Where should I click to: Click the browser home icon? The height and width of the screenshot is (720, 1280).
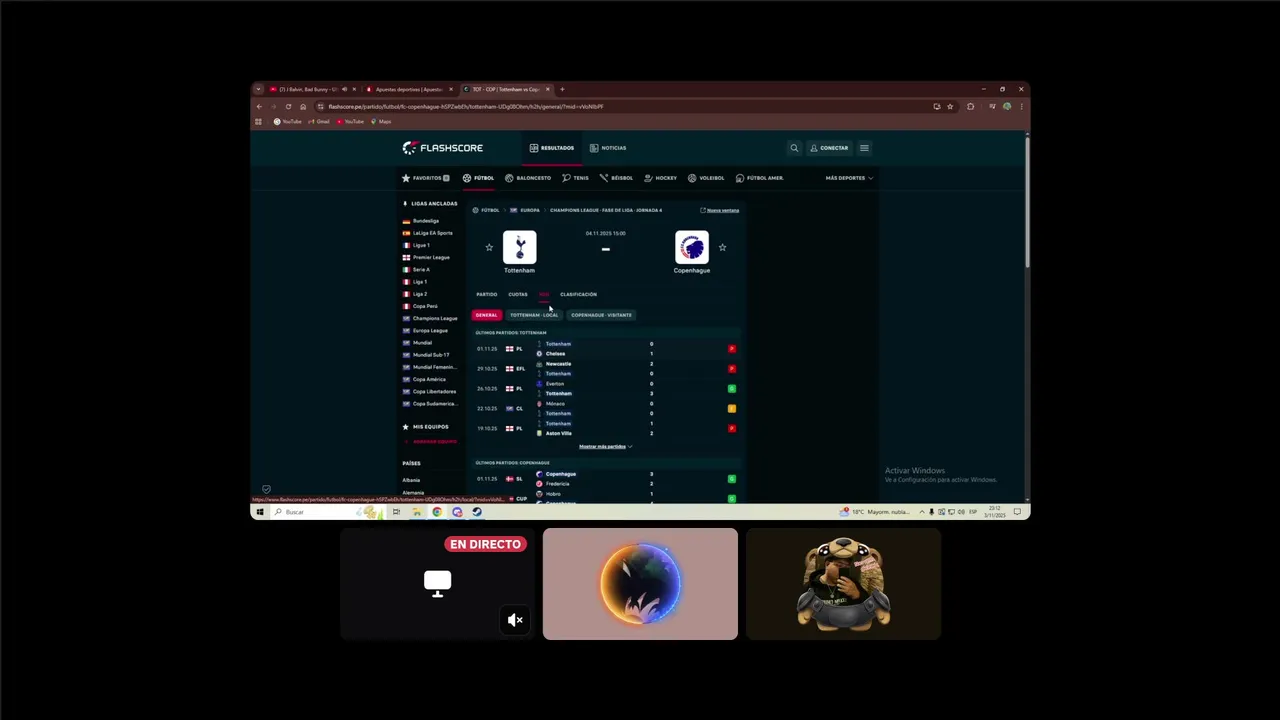point(303,106)
